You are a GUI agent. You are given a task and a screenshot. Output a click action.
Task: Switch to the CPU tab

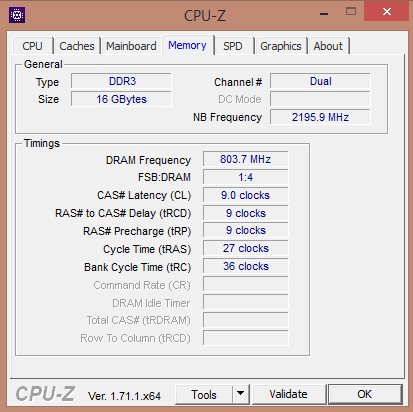tap(33, 46)
